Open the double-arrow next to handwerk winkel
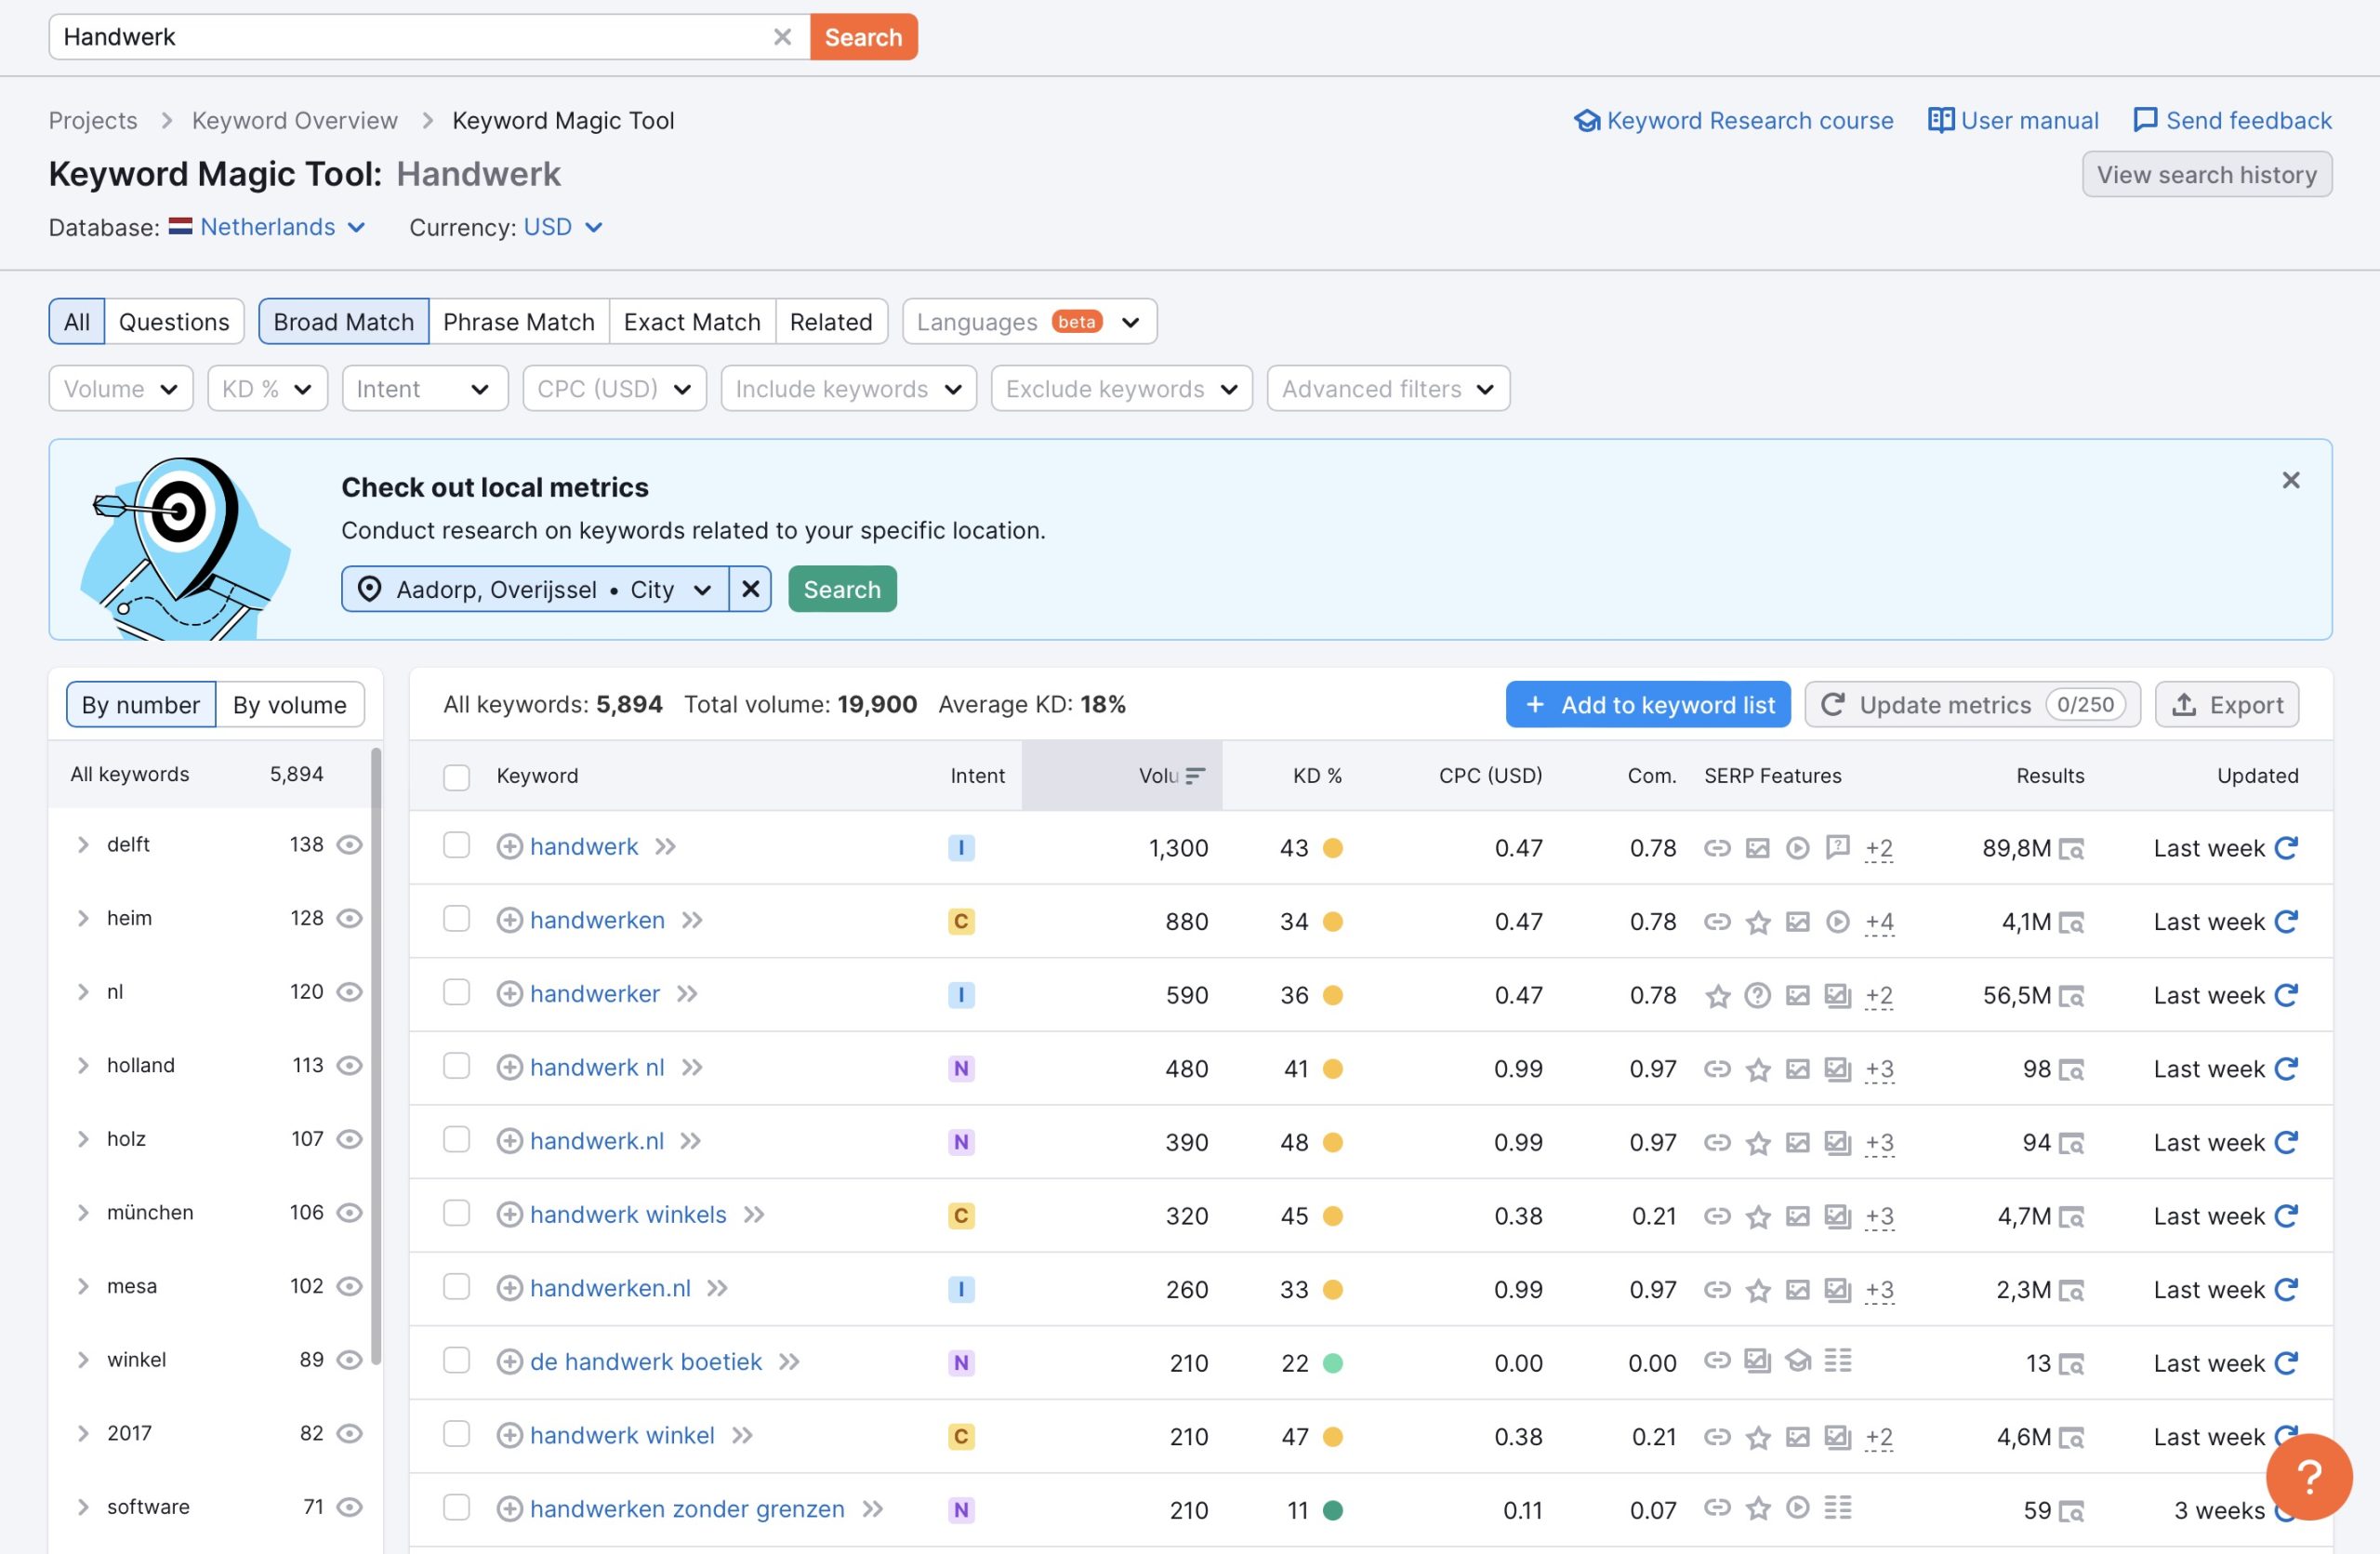Image resolution: width=2380 pixels, height=1554 pixels. pyautogui.click(x=742, y=1436)
